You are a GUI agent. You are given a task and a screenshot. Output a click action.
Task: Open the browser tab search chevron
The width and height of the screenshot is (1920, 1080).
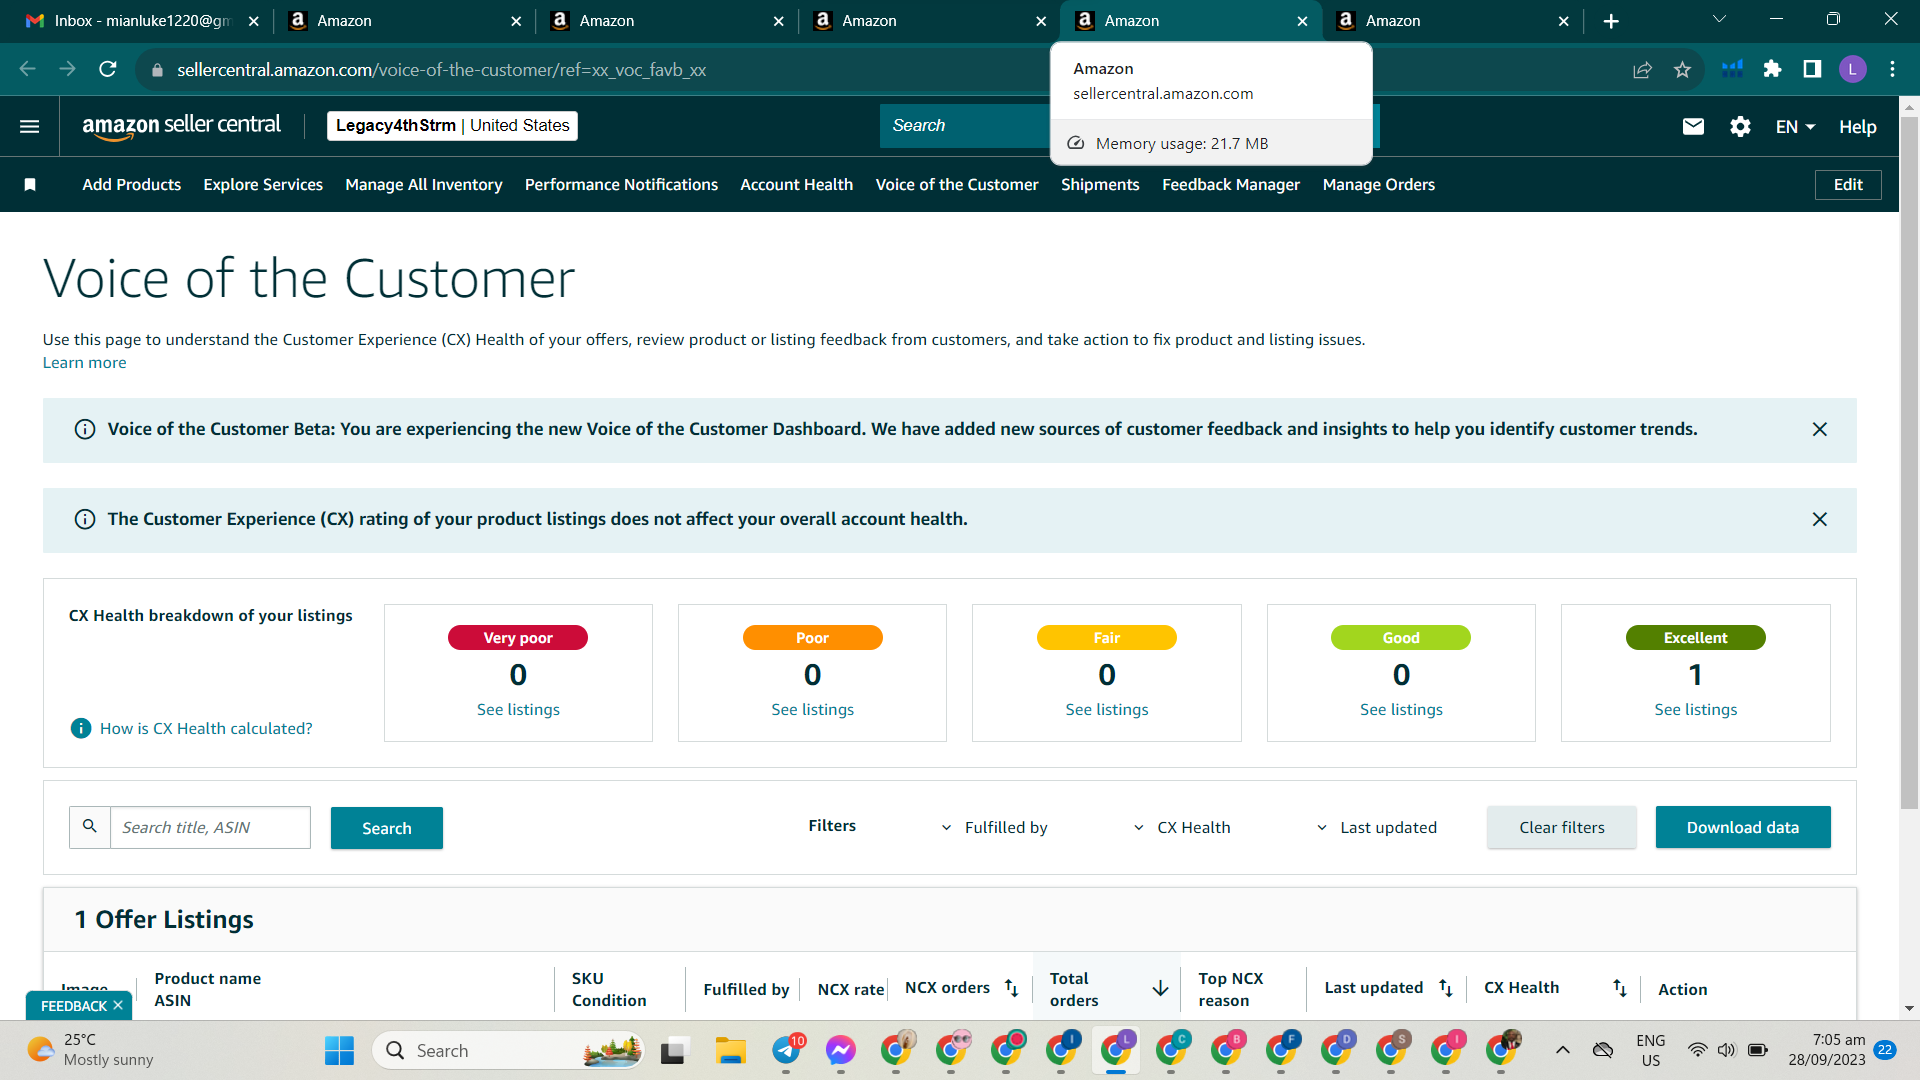coord(1719,19)
